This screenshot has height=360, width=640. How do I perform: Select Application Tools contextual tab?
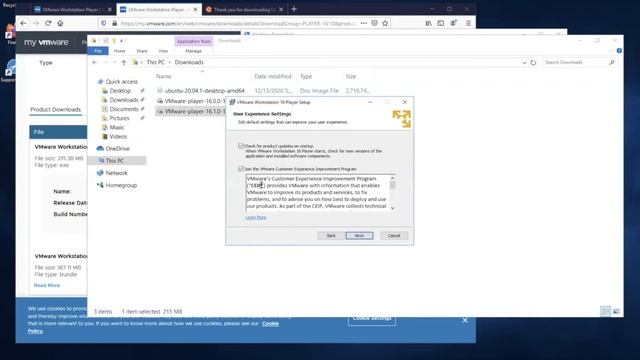pos(194,41)
